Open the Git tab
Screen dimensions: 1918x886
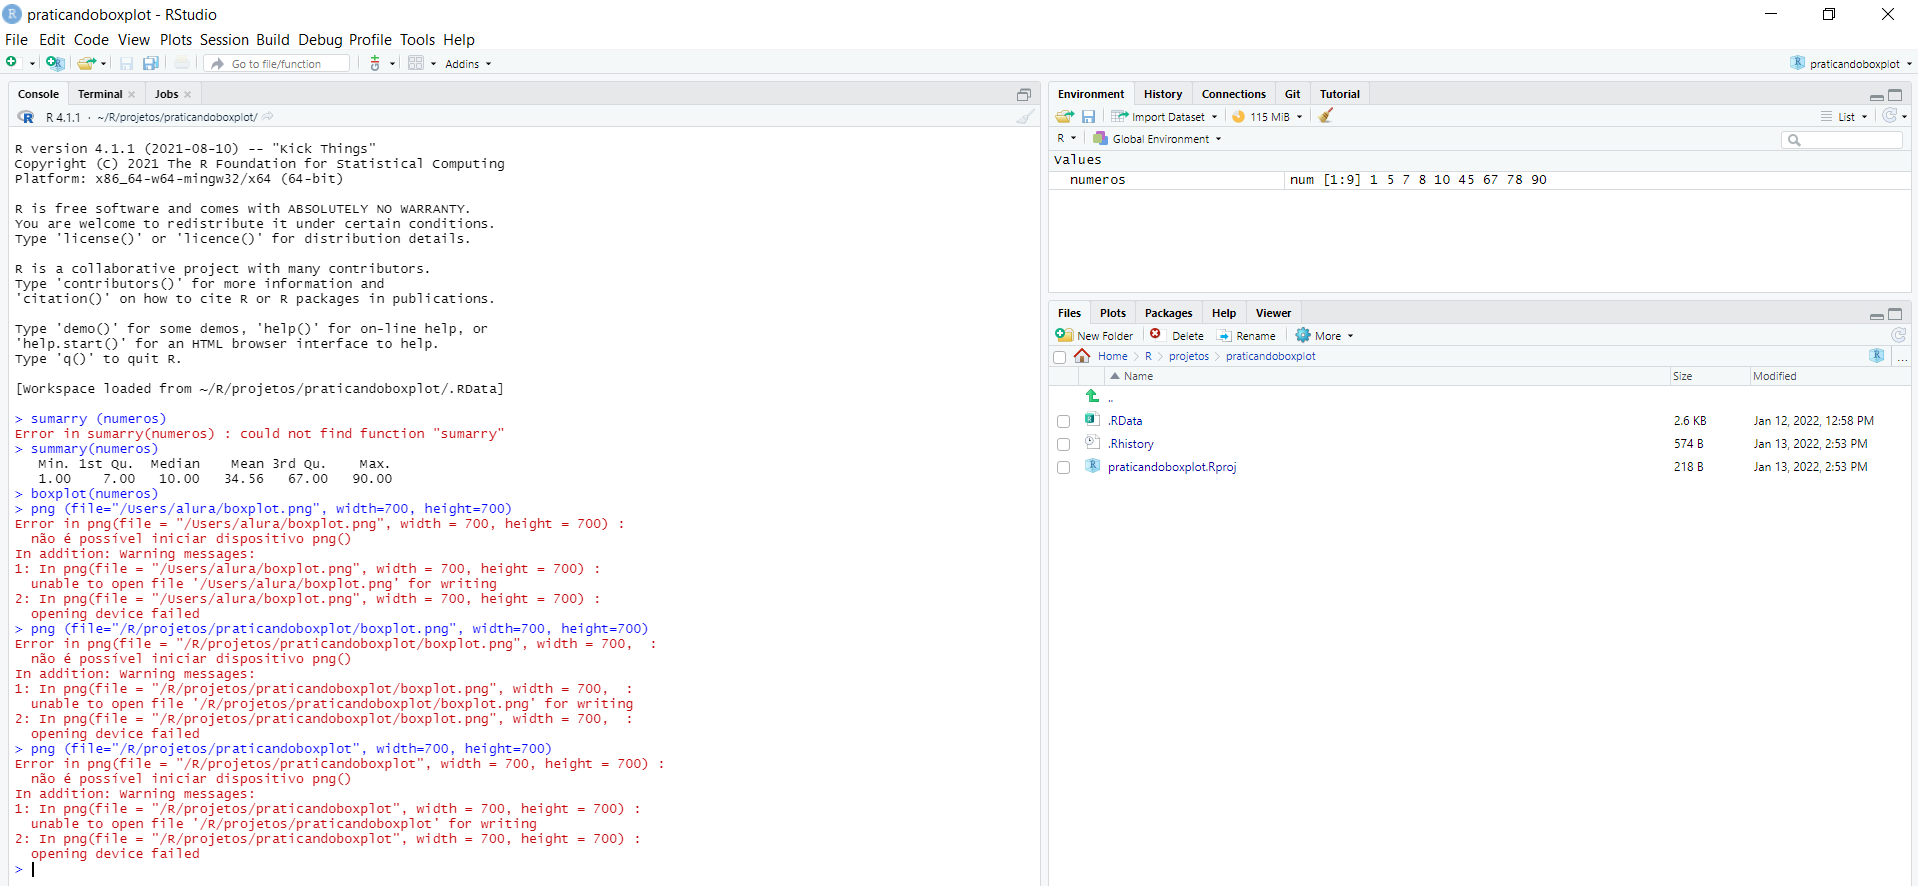pyautogui.click(x=1292, y=94)
